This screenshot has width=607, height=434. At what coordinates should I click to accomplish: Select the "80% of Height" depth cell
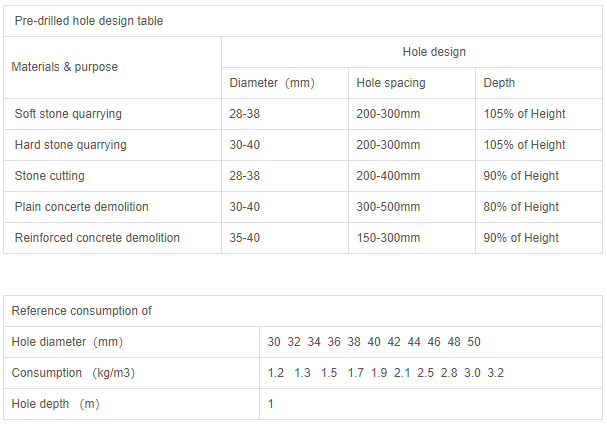coord(521,207)
